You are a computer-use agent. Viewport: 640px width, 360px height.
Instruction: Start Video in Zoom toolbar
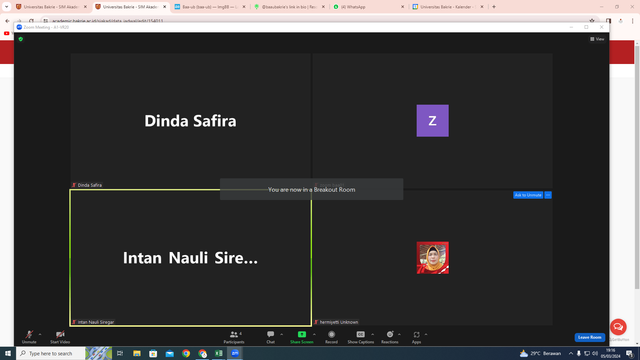point(60,337)
